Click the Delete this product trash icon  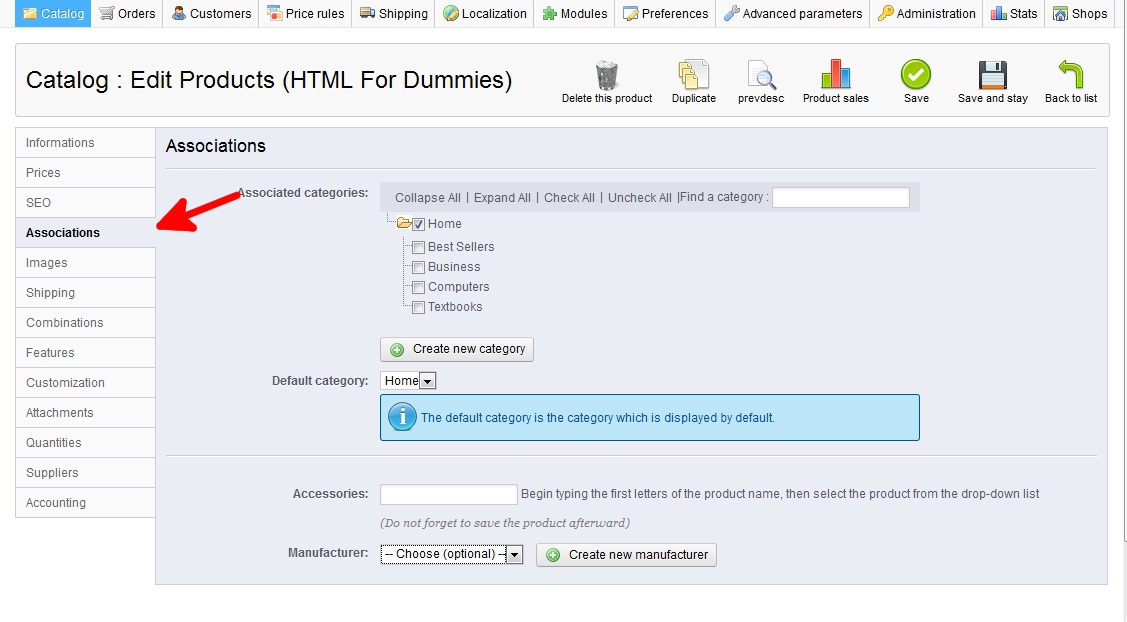[x=606, y=76]
